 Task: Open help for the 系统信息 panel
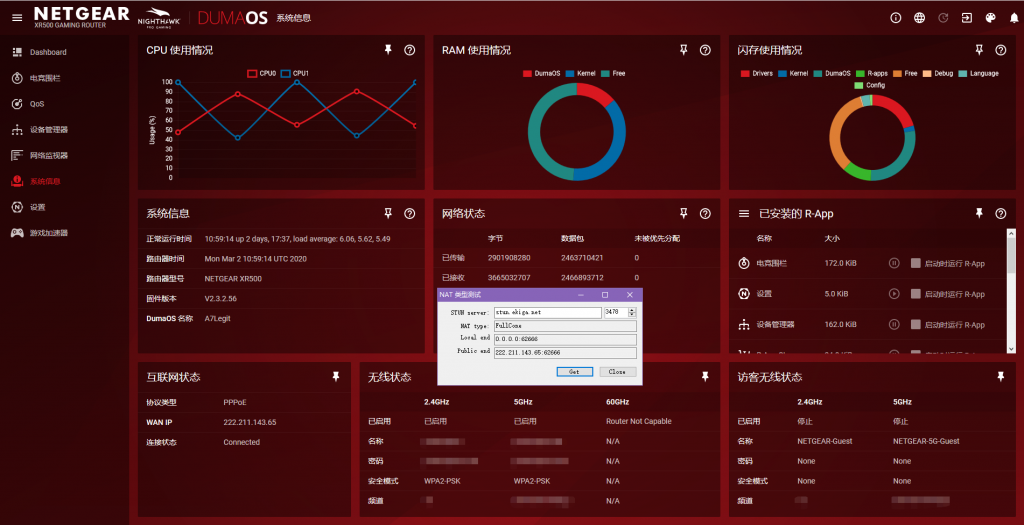point(409,214)
